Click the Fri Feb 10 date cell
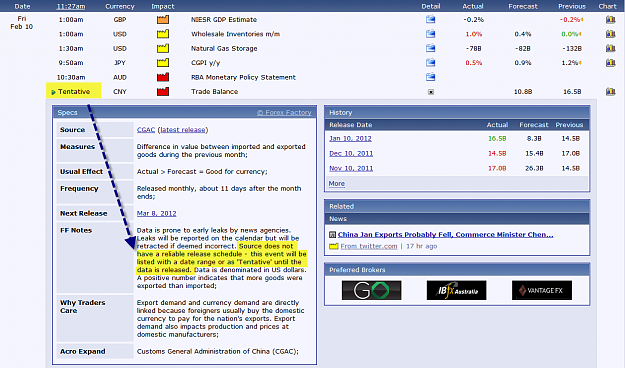 point(22,23)
